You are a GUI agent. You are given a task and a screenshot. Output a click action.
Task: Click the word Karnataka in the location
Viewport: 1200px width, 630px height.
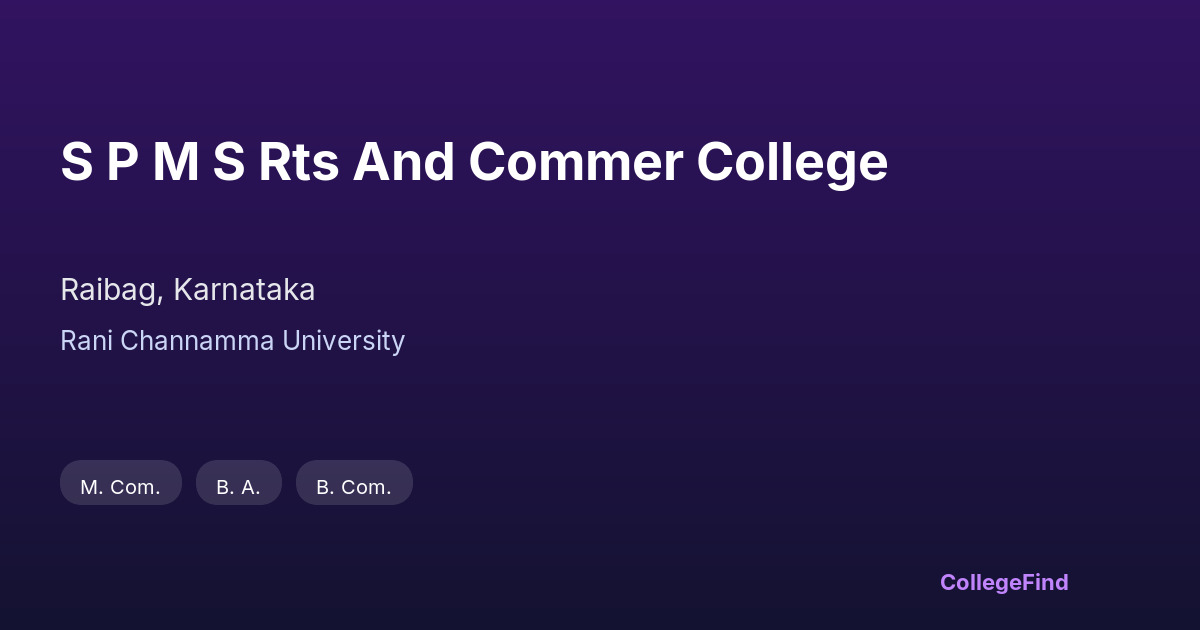click(x=244, y=290)
